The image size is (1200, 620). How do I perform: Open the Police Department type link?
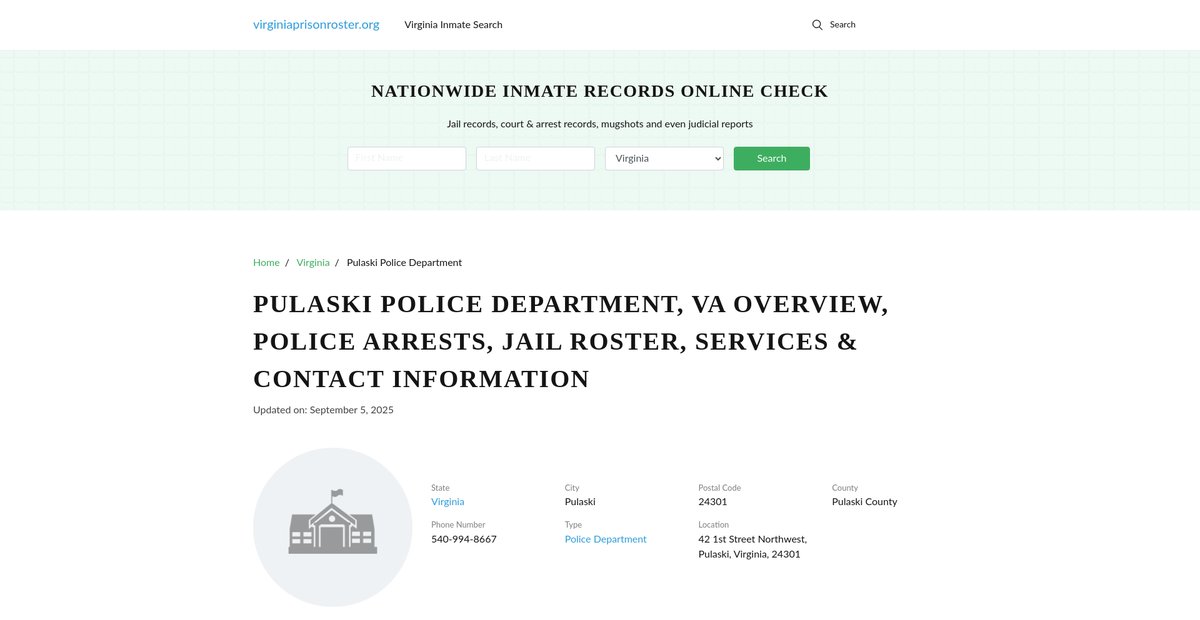pyautogui.click(x=605, y=539)
